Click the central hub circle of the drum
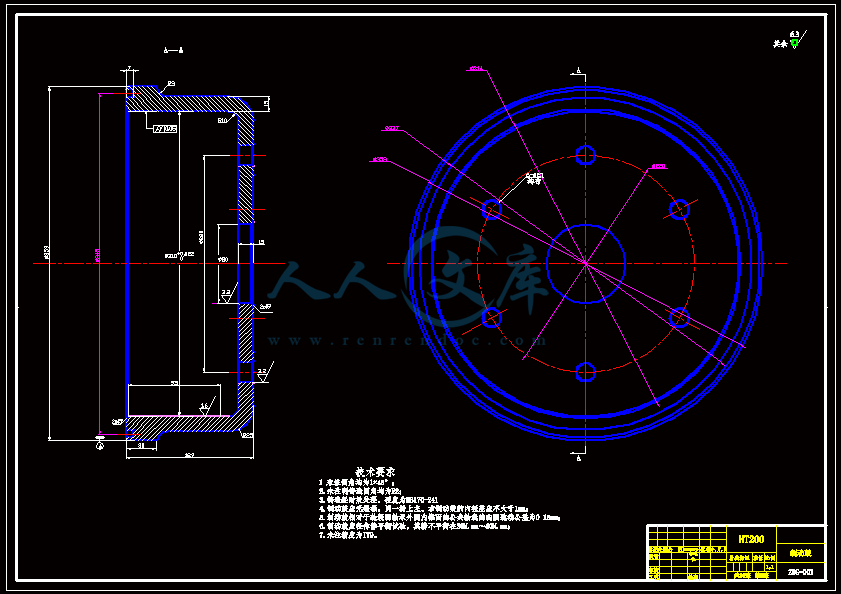The width and height of the screenshot is (841, 594). [586, 263]
